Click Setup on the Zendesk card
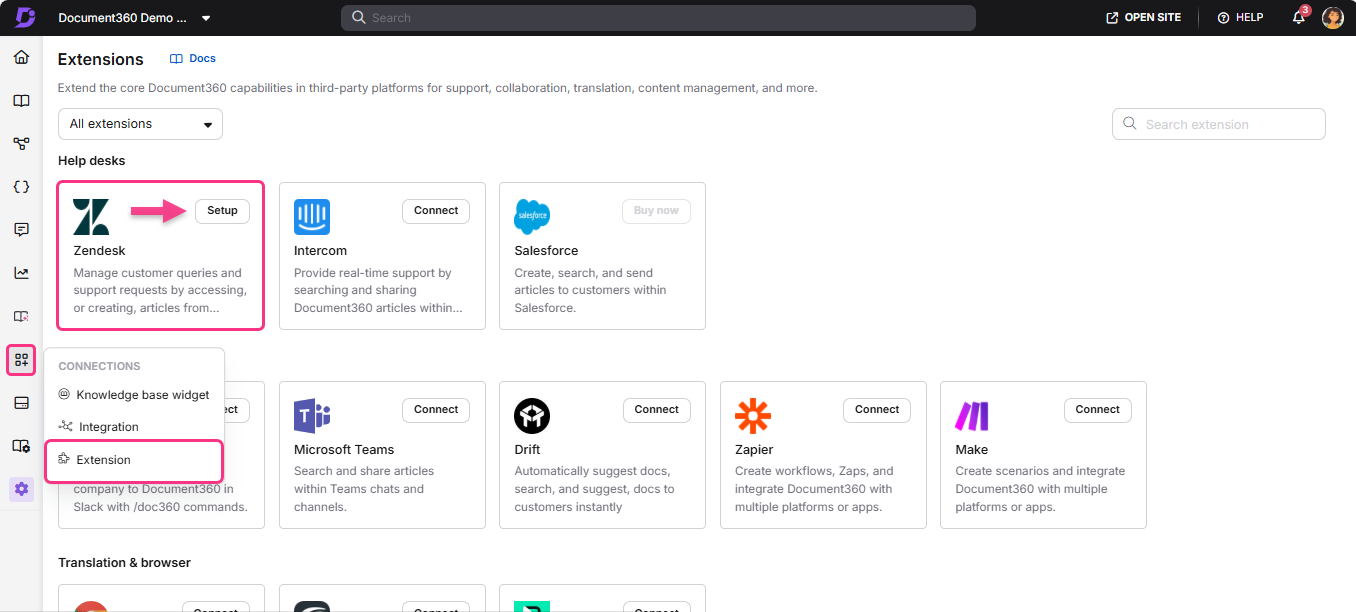Screen dimensions: 1356x612 [221, 211]
